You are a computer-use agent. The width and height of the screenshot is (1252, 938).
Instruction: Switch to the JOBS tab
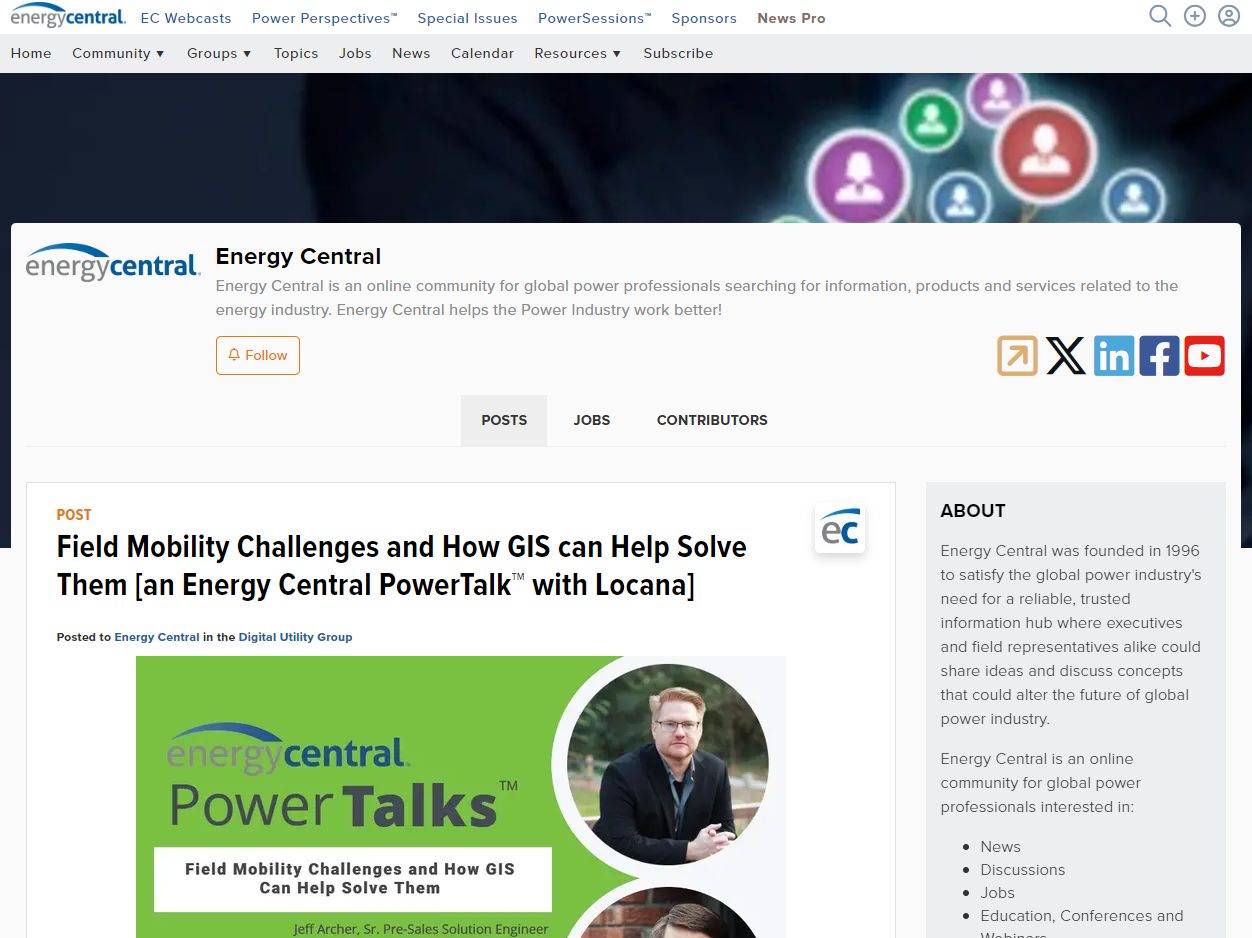click(x=592, y=420)
